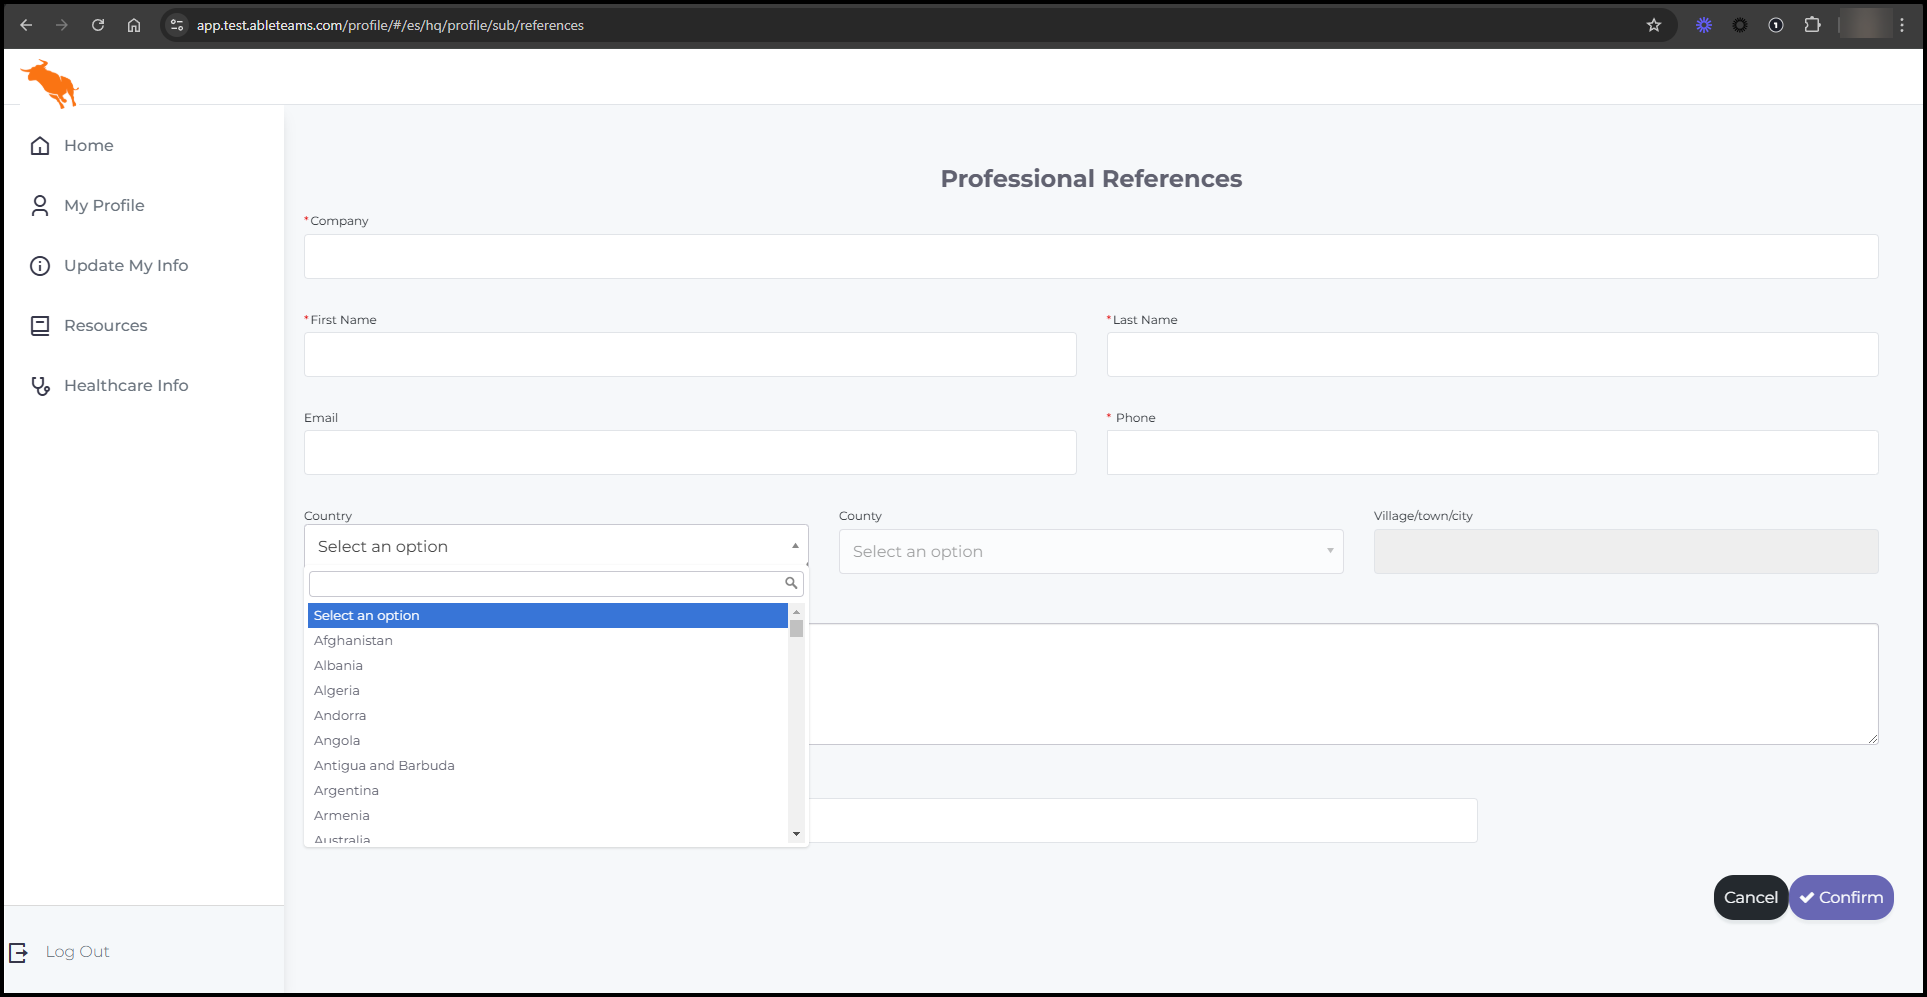Open the browser extensions puzzle icon
Viewport: 1927px width, 997px height.
point(1812,25)
